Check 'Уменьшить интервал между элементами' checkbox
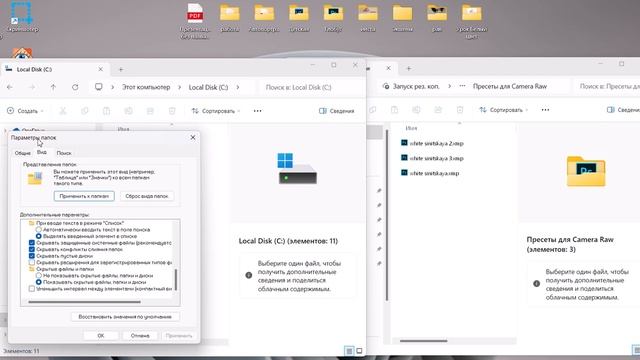The height and width of the screenshot is (360, 640). 31,289
